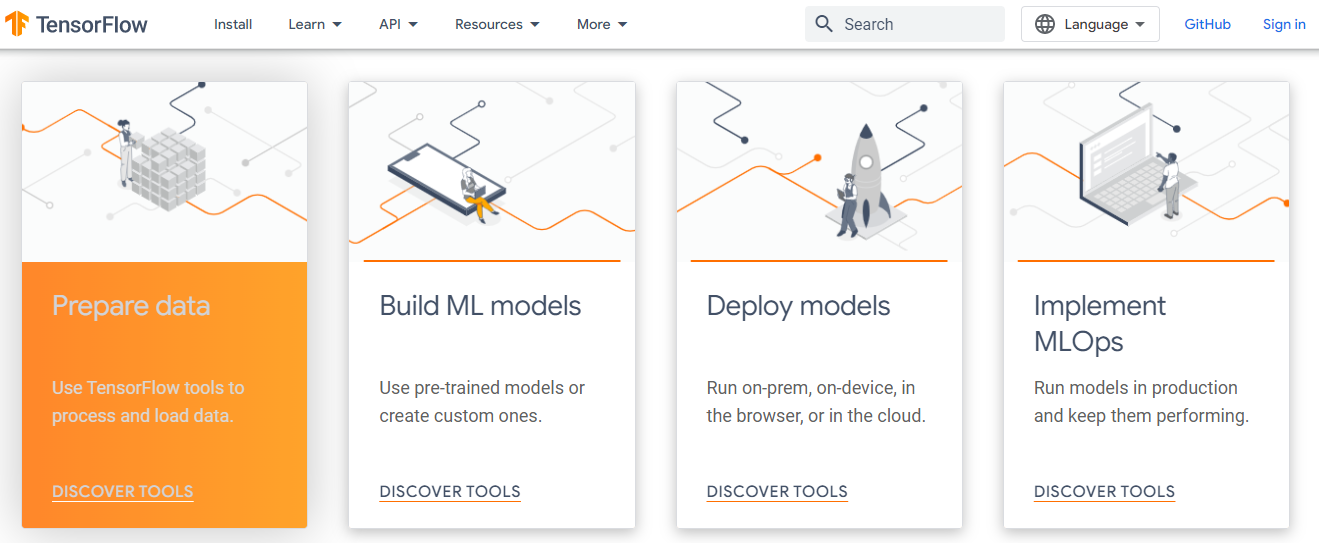Click the TensorFlow logo
The image size is (1319, 543).
[76, 24]
